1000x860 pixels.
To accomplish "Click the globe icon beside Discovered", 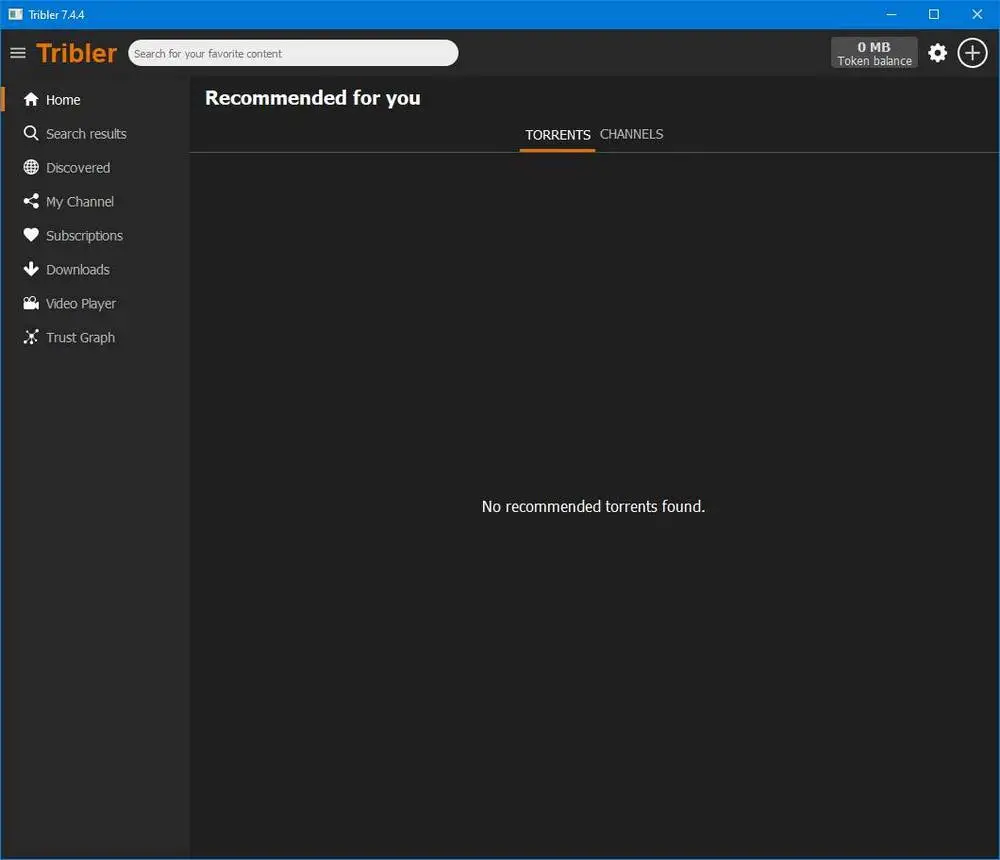I will [31, 167].
